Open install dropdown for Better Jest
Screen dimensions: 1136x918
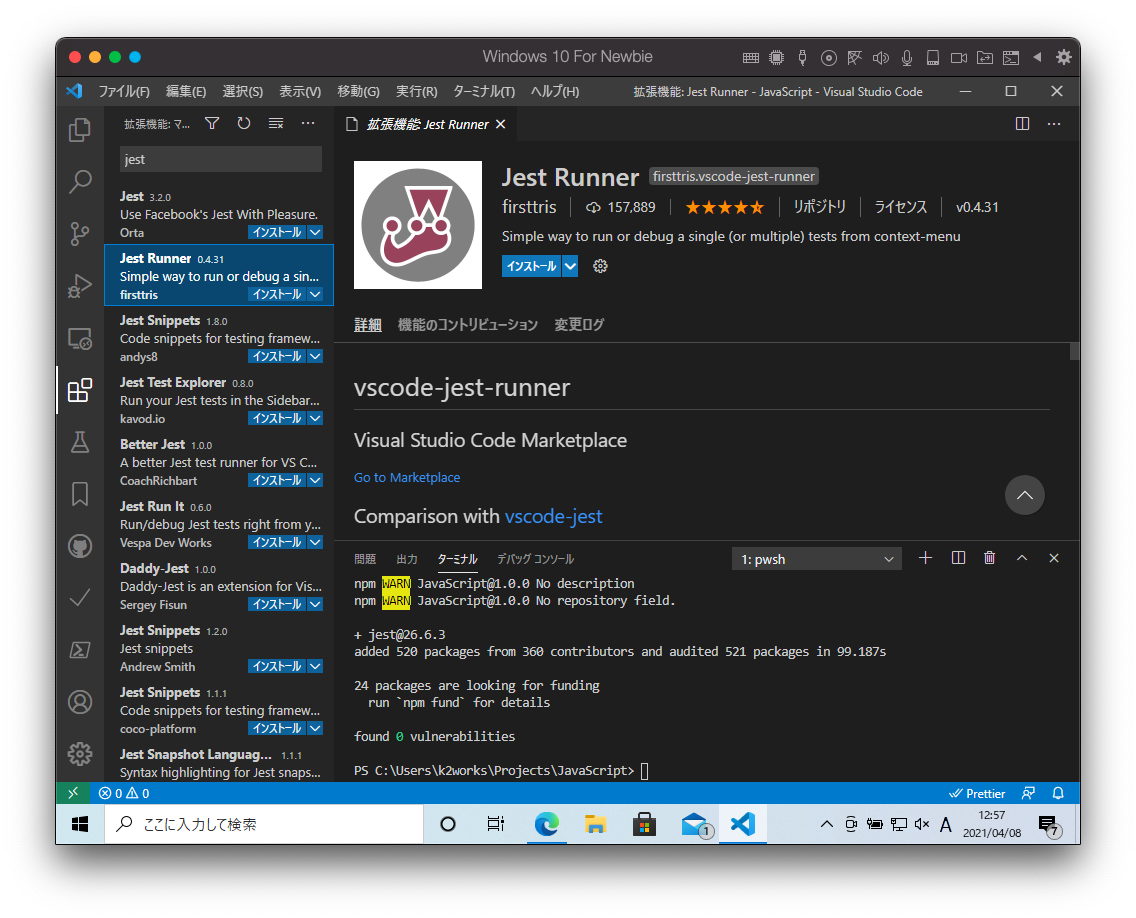(315, 480)
